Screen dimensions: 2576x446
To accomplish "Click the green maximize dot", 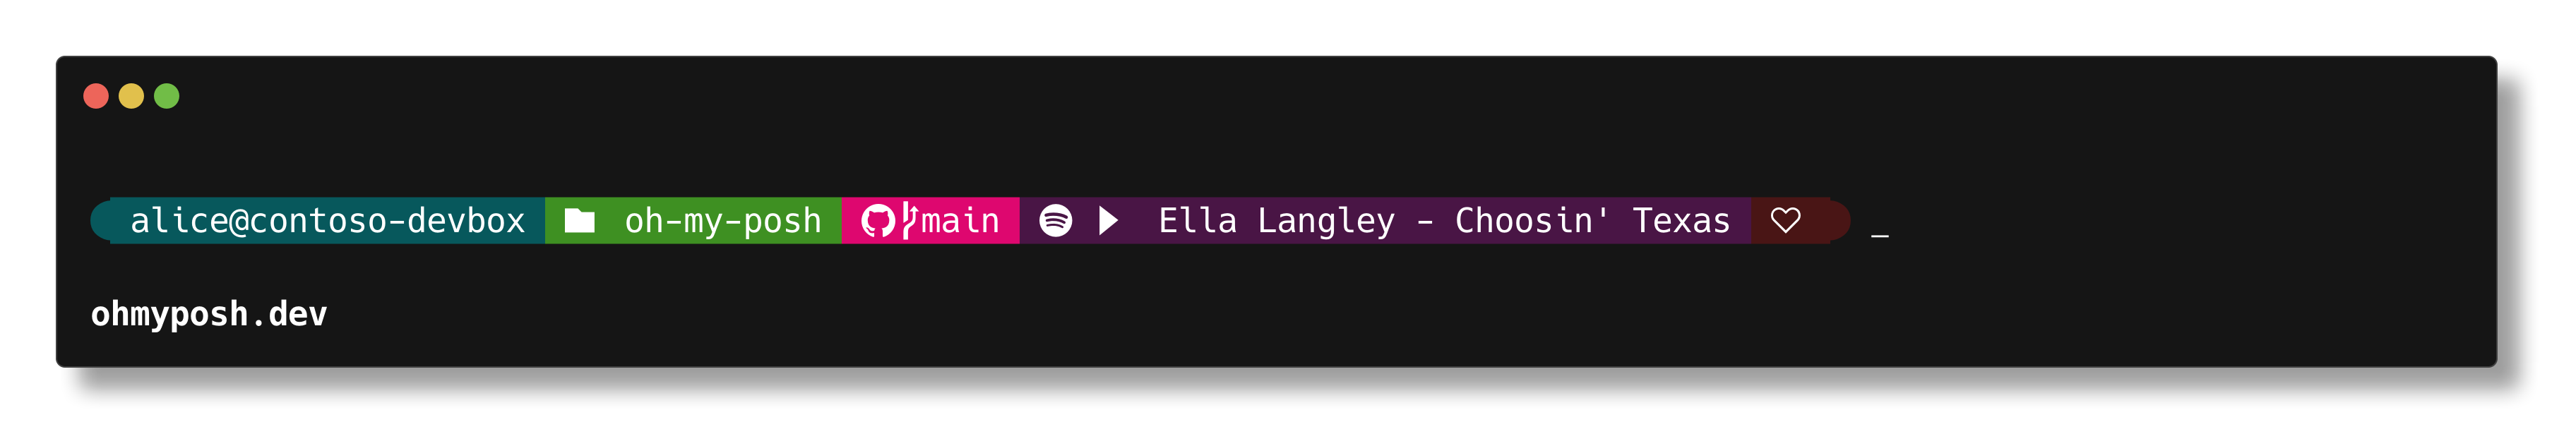I will [167, 96].
